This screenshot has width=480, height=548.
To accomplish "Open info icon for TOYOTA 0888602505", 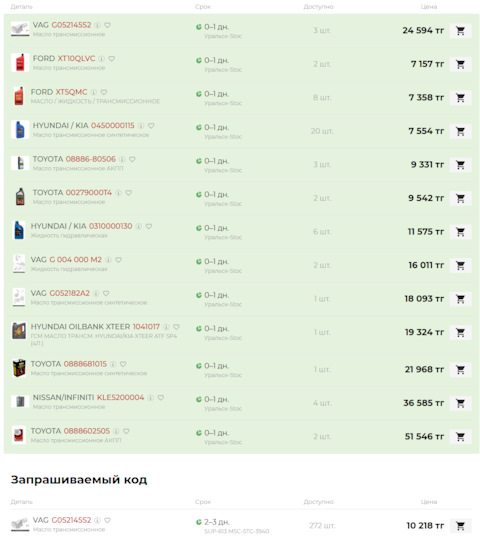I will pos(116,431).
